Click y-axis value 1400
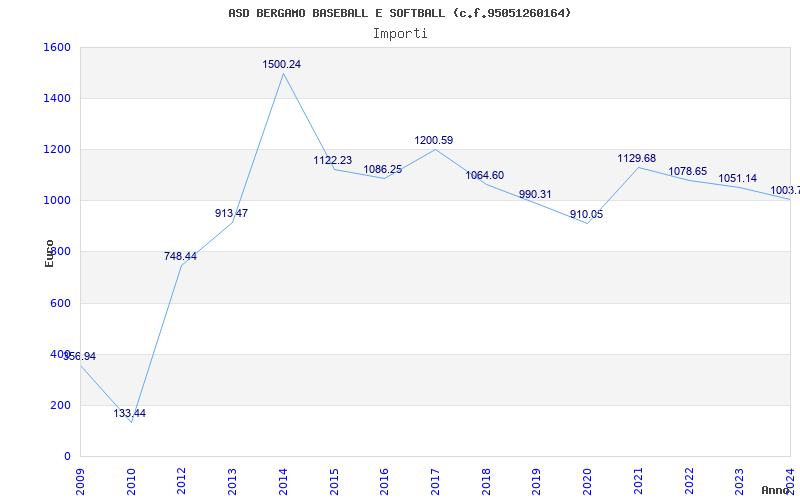Image resolution: width=800 pixels, height=500 pixels. click(x=57, y=98)
